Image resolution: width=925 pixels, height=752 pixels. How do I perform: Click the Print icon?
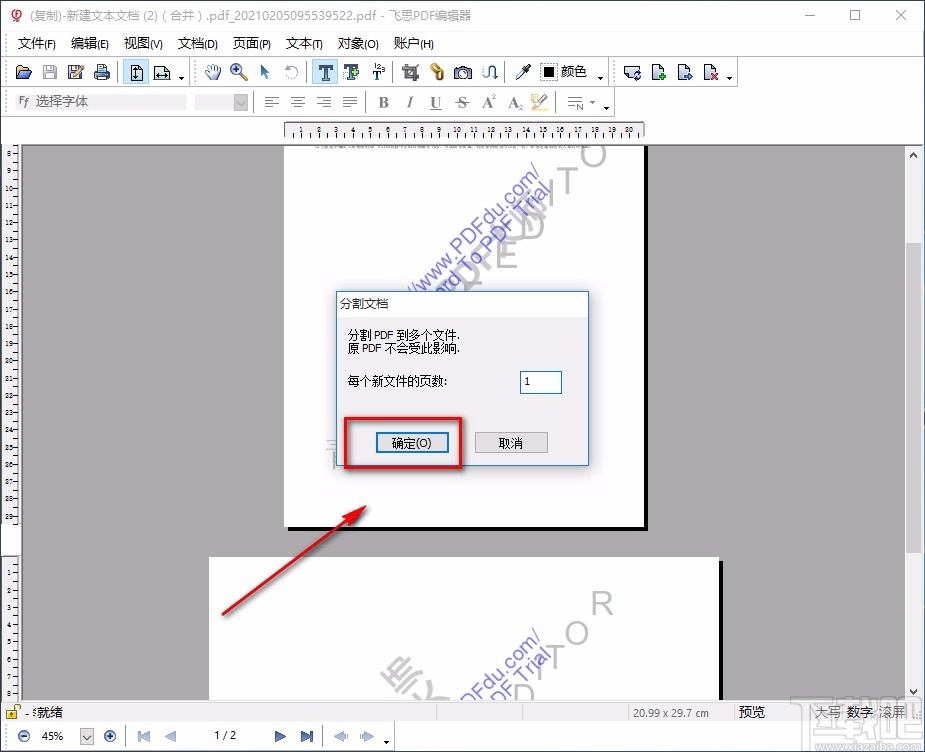(101, 73)
